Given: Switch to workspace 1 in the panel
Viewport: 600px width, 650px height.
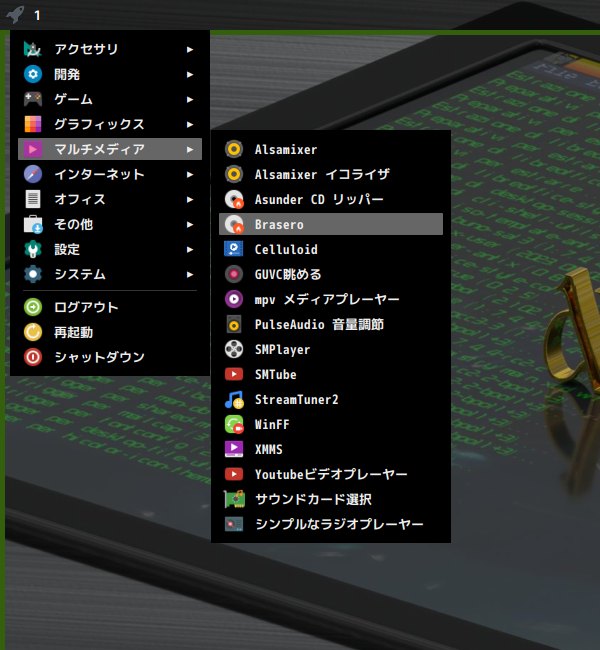Looking at the screenshot, I should coord(37,16).
